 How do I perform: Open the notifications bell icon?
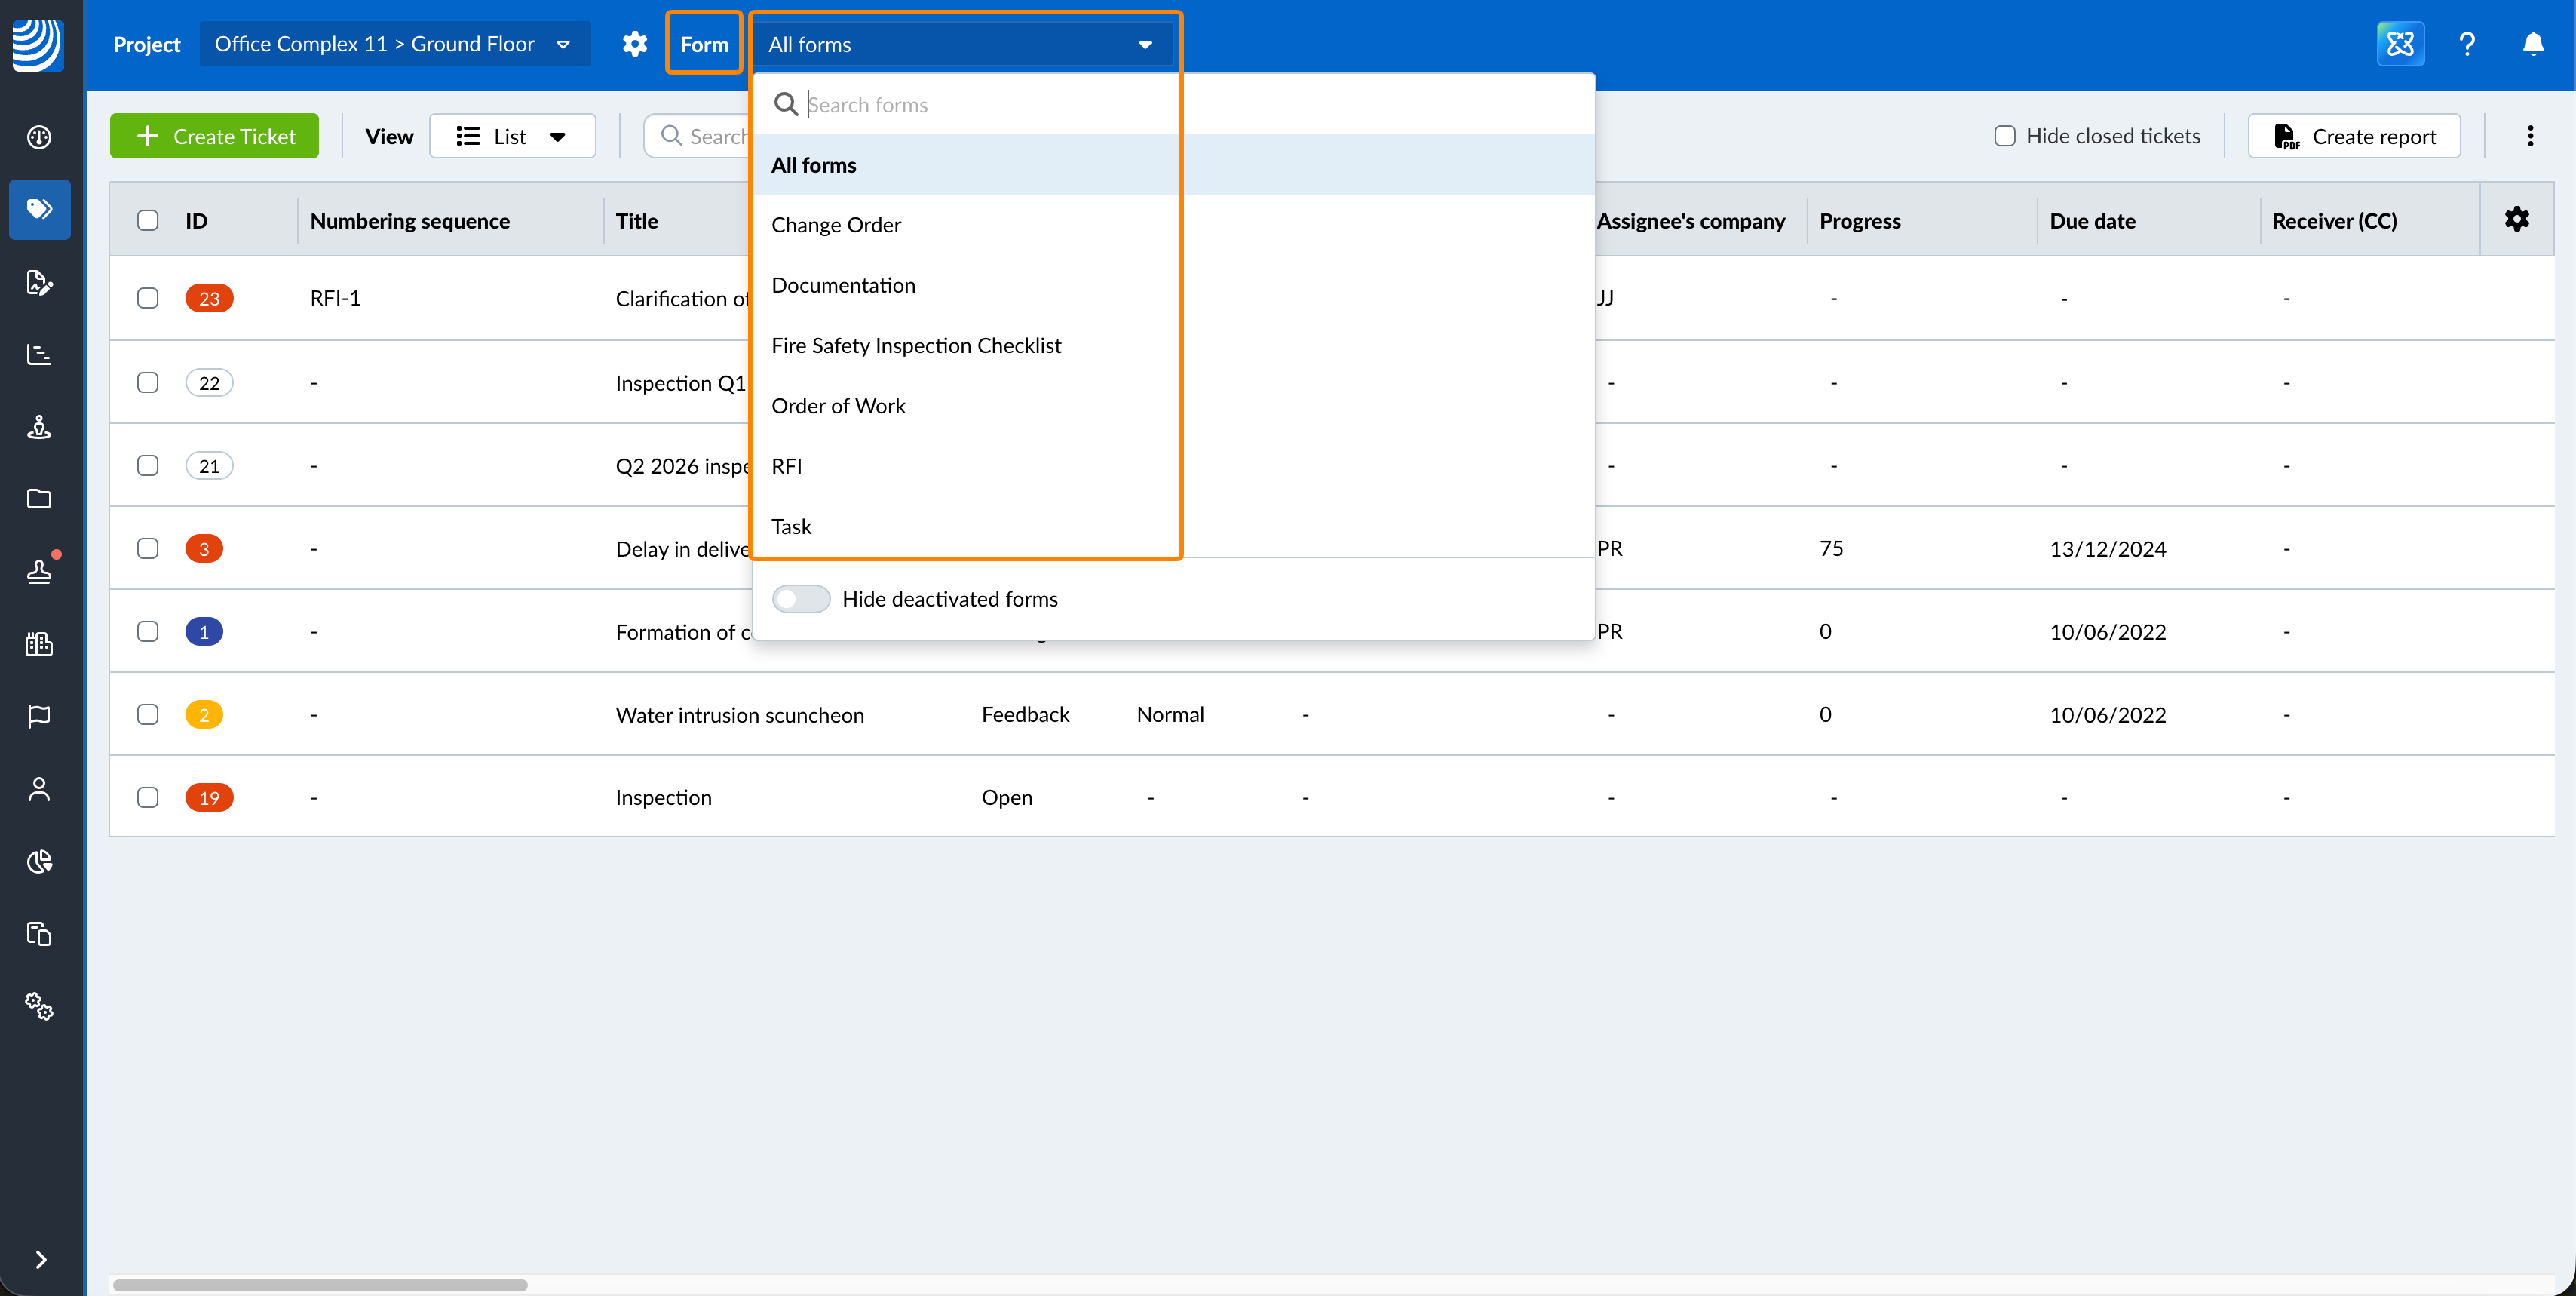point(2533,44)
